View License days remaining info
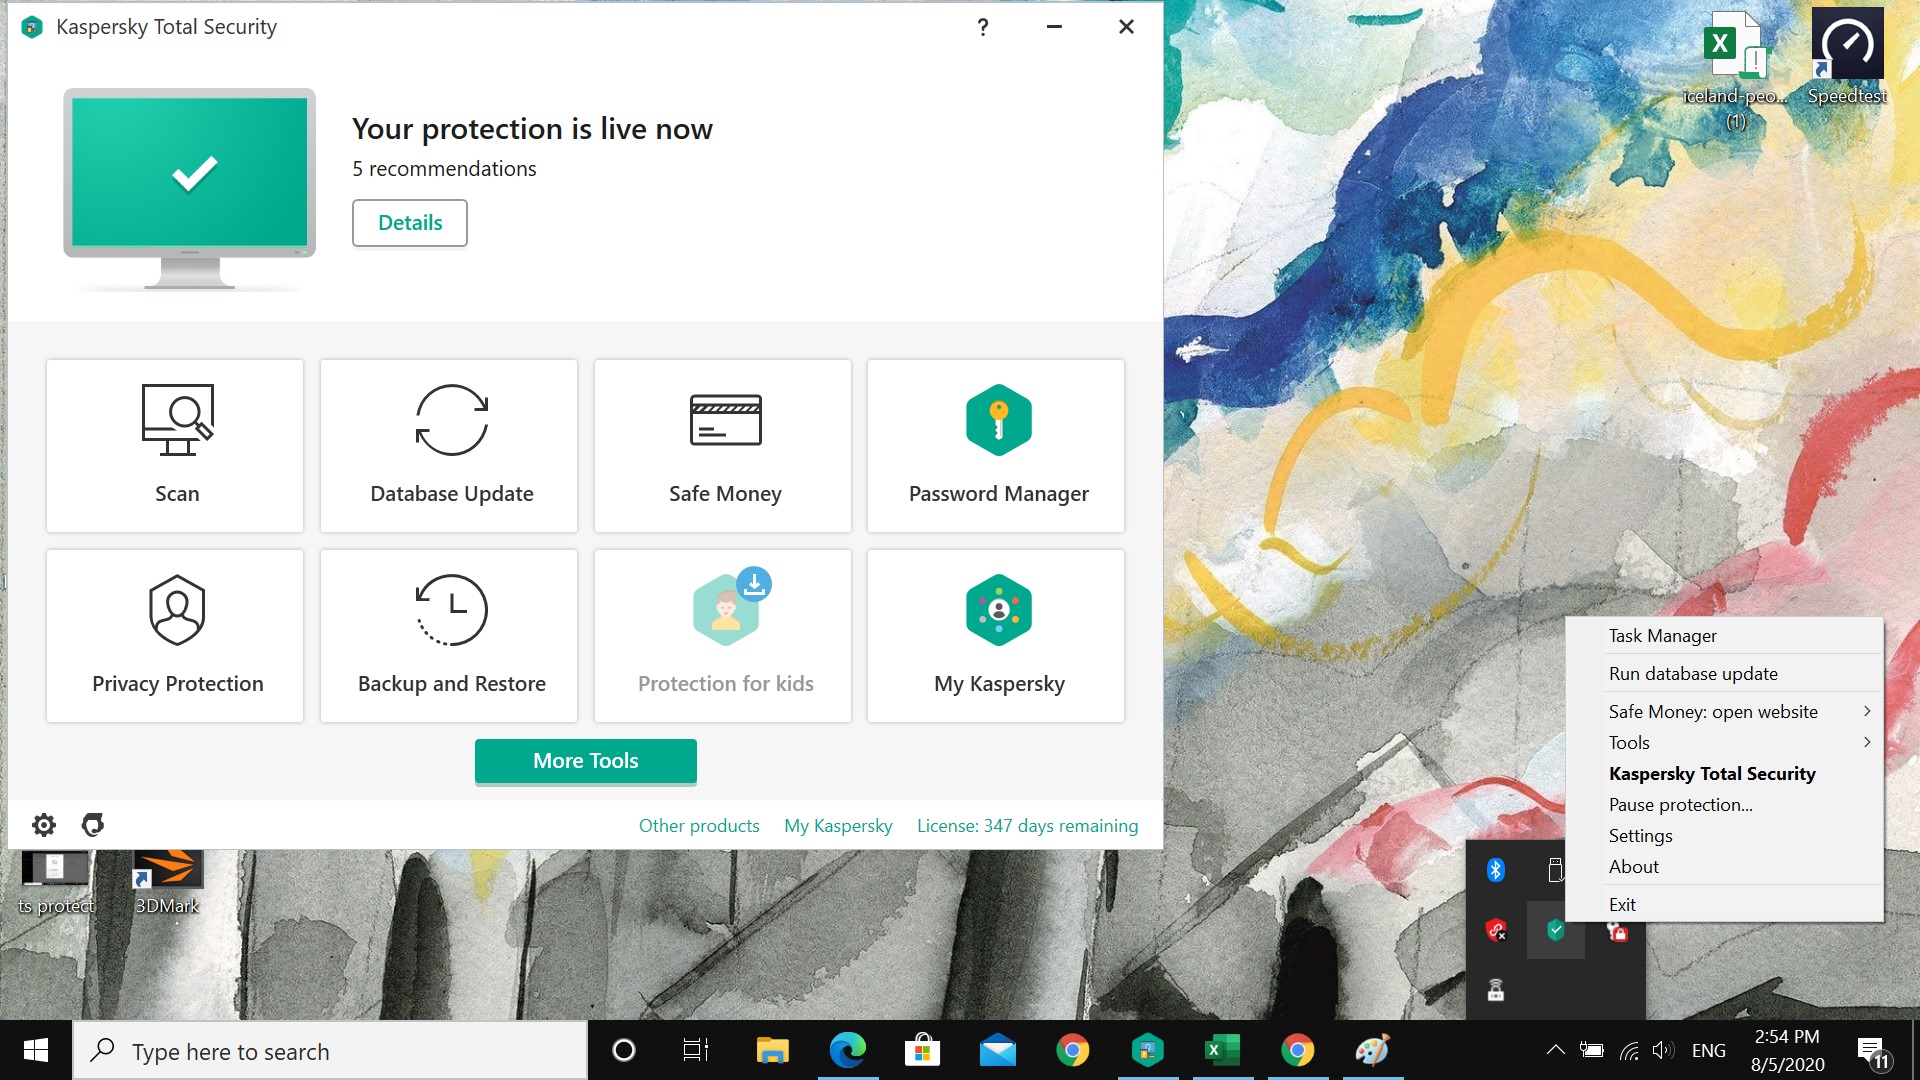The height and width of the screenshot is (1080, 1920). point(1029,824)
